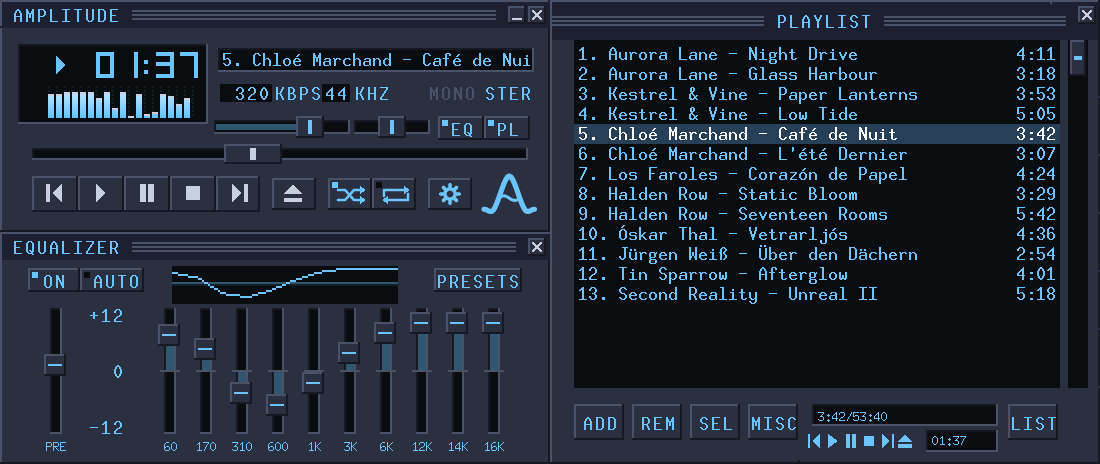Click the 60 Hz band slider handle
This screenshot has width=1100, height=464.
(169, 334)
